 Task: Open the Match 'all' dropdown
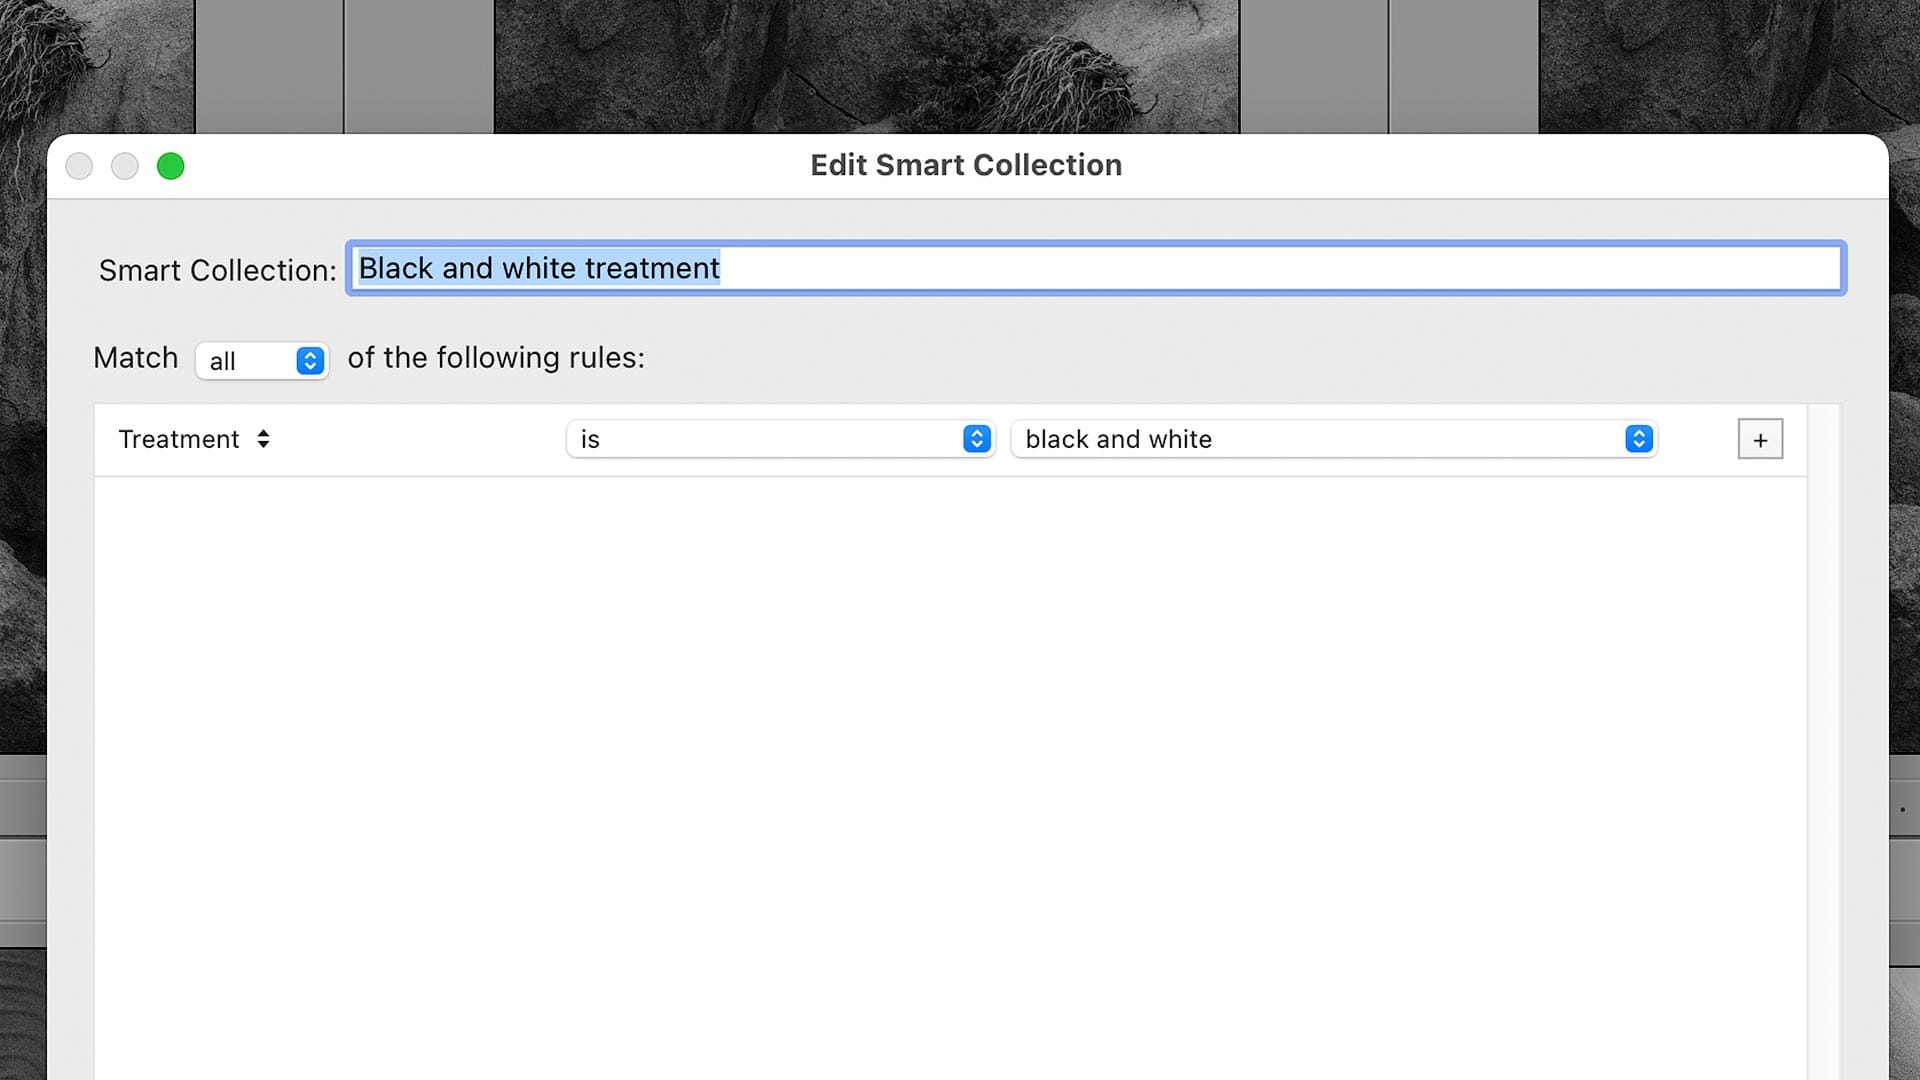click(262, 361)
